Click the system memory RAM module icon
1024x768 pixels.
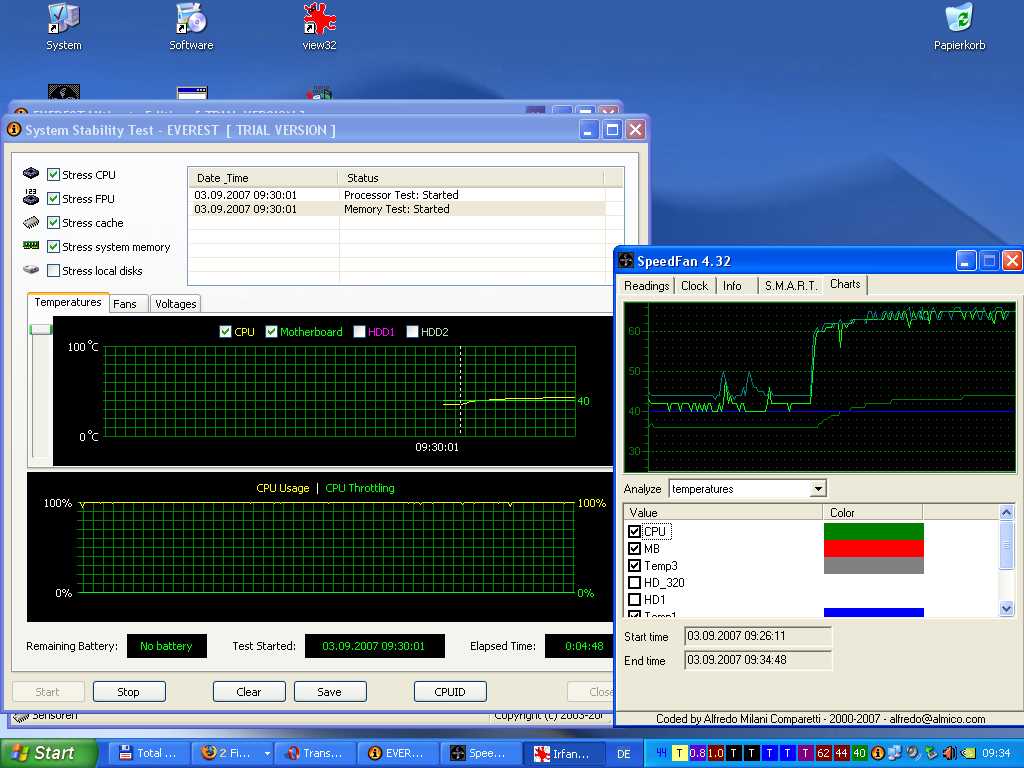[x=31, y=246]
